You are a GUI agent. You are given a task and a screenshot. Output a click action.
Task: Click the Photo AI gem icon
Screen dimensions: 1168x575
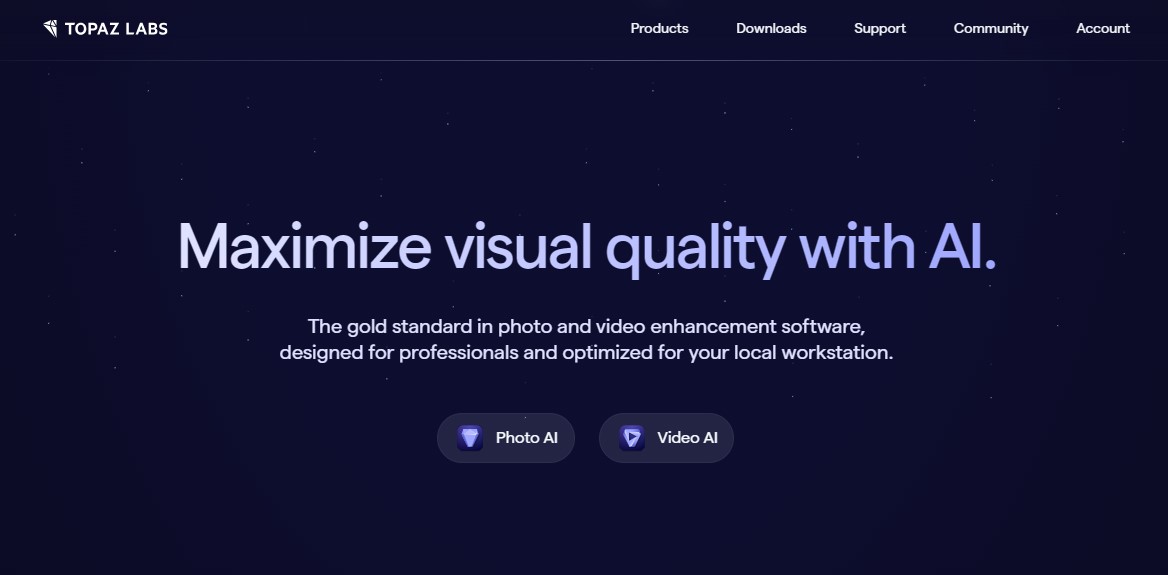point(470,438)
